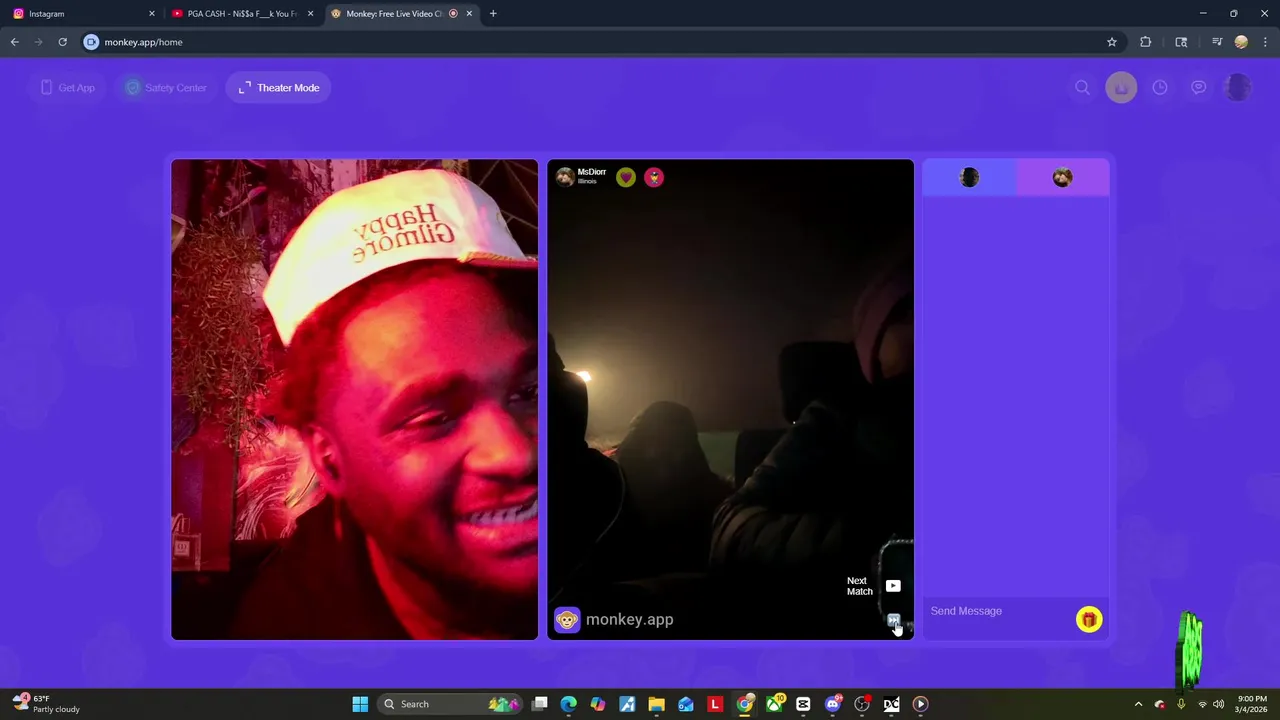Screen dimensions: 1280x720
Task: Bookmark this page with star icon
Action: pyautogui.click(x=1111, y=42)
